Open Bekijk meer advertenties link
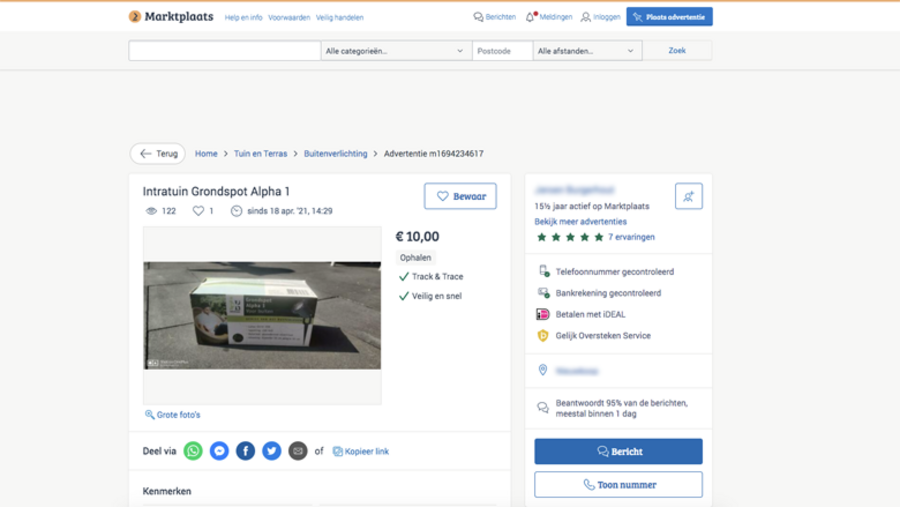This screenshot has width=900, height=507. (580, 222)
